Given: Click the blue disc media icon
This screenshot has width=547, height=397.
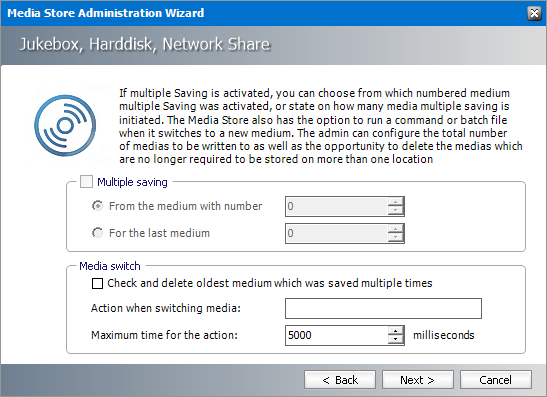Looking at the screenshot, I should coord(65,126).
